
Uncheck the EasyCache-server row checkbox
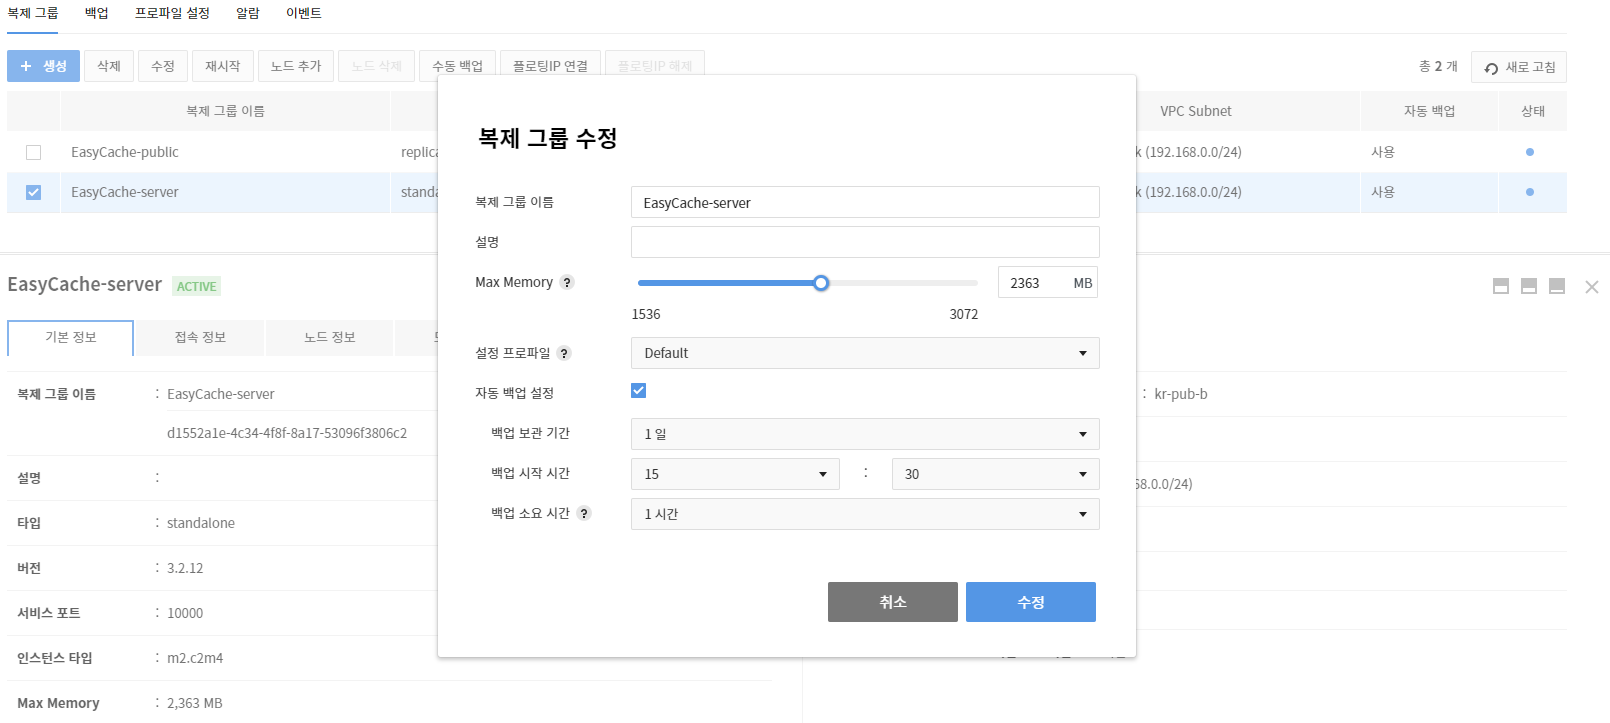[x=34, y=192]
